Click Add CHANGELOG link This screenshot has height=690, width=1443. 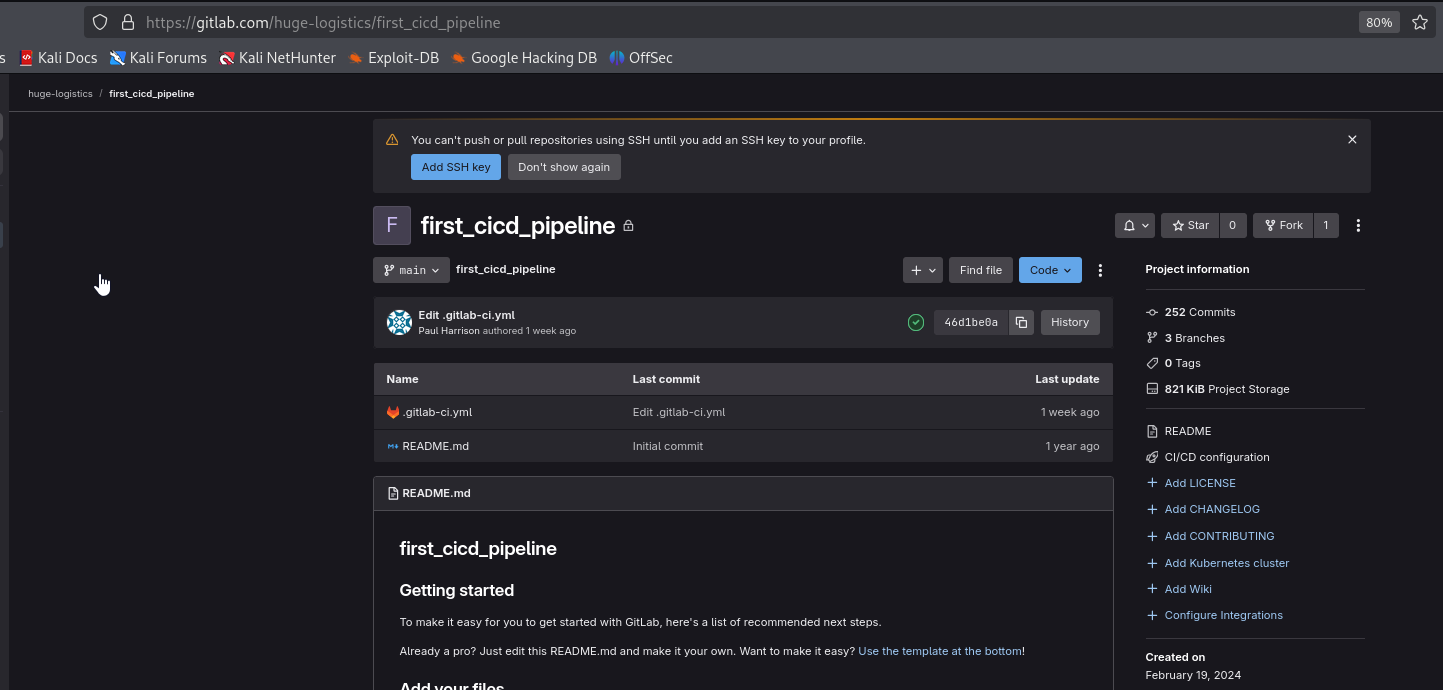1212,509
